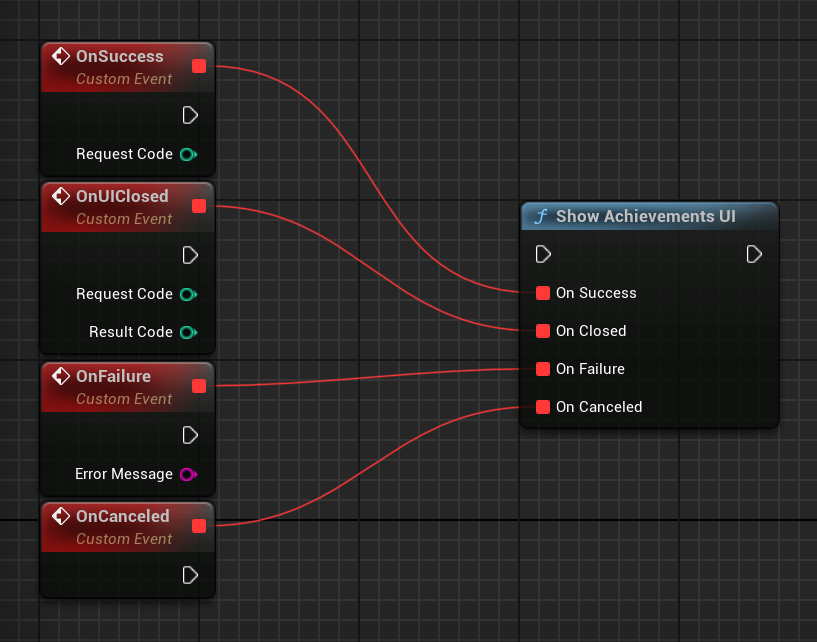Click OnCanceled custom event diamond icon

(x=61, y=516)
